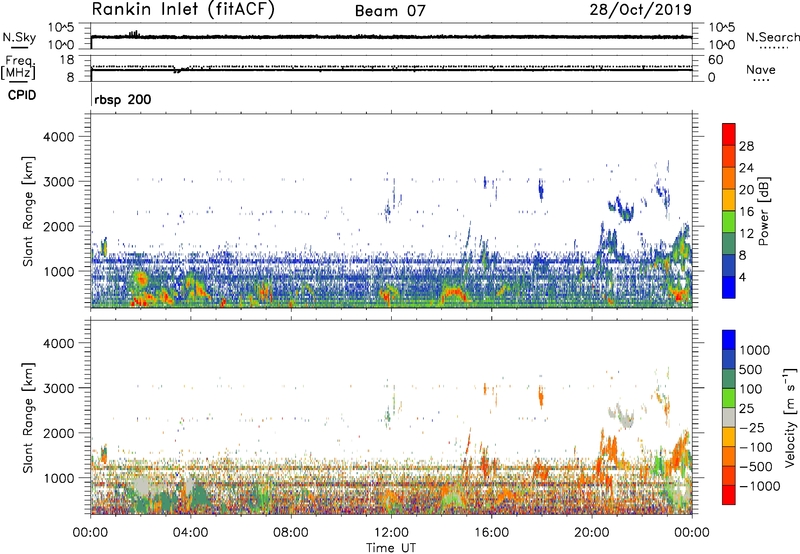Viewport: 800px width, 554px height.
Task: Click the '60' tick on Nave axis
Action: coord(715,60)
